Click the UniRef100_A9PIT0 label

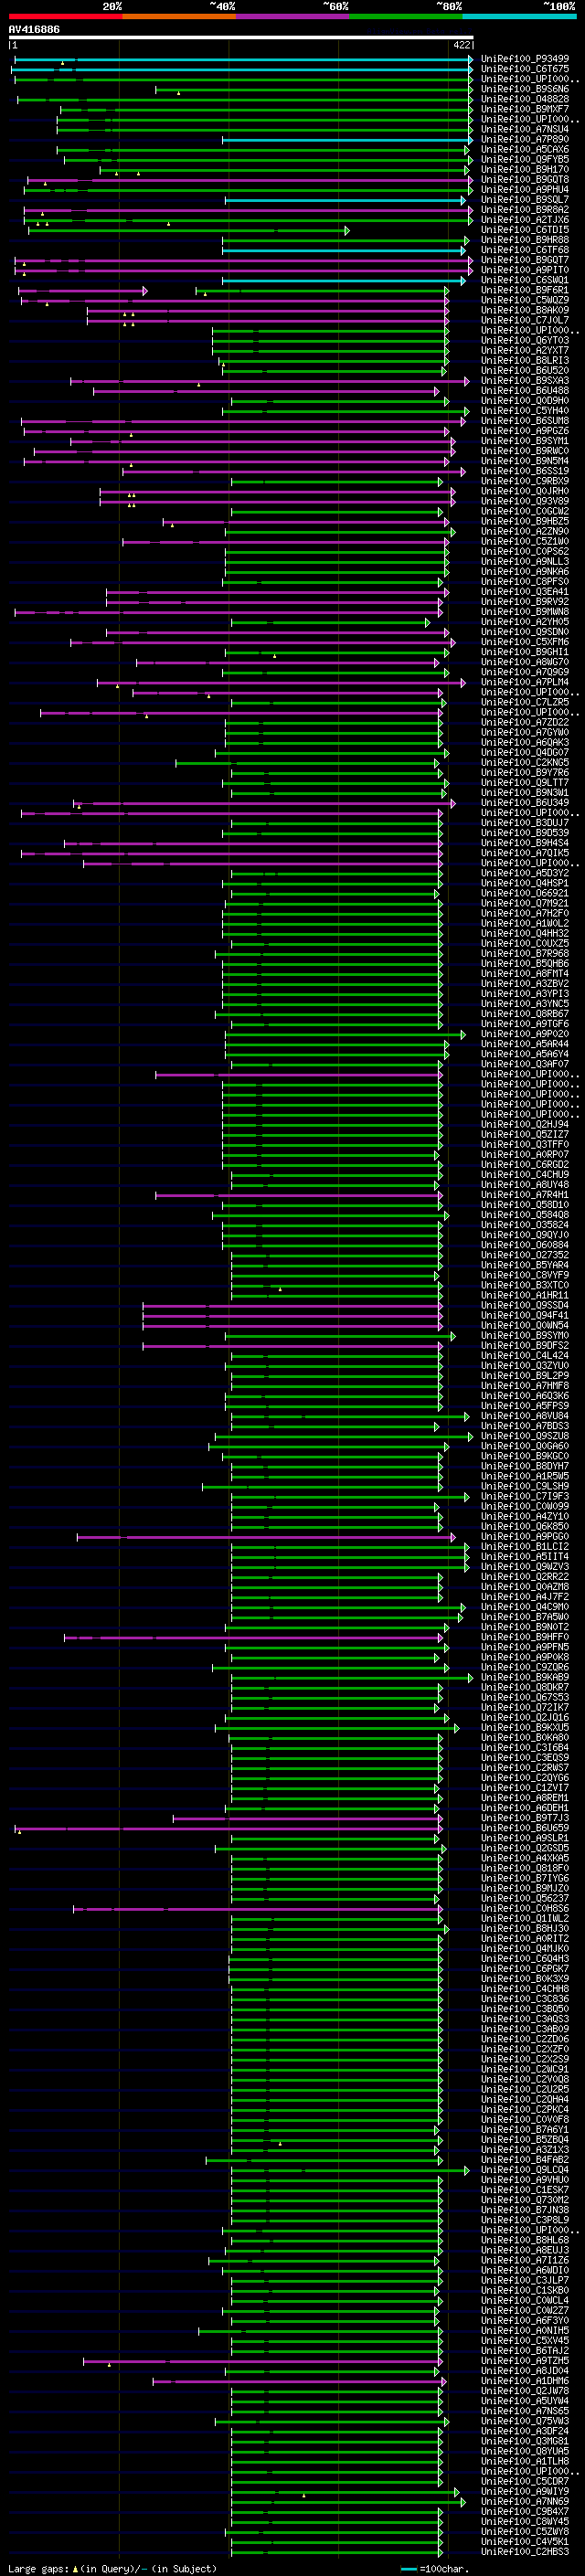point(525,270)
